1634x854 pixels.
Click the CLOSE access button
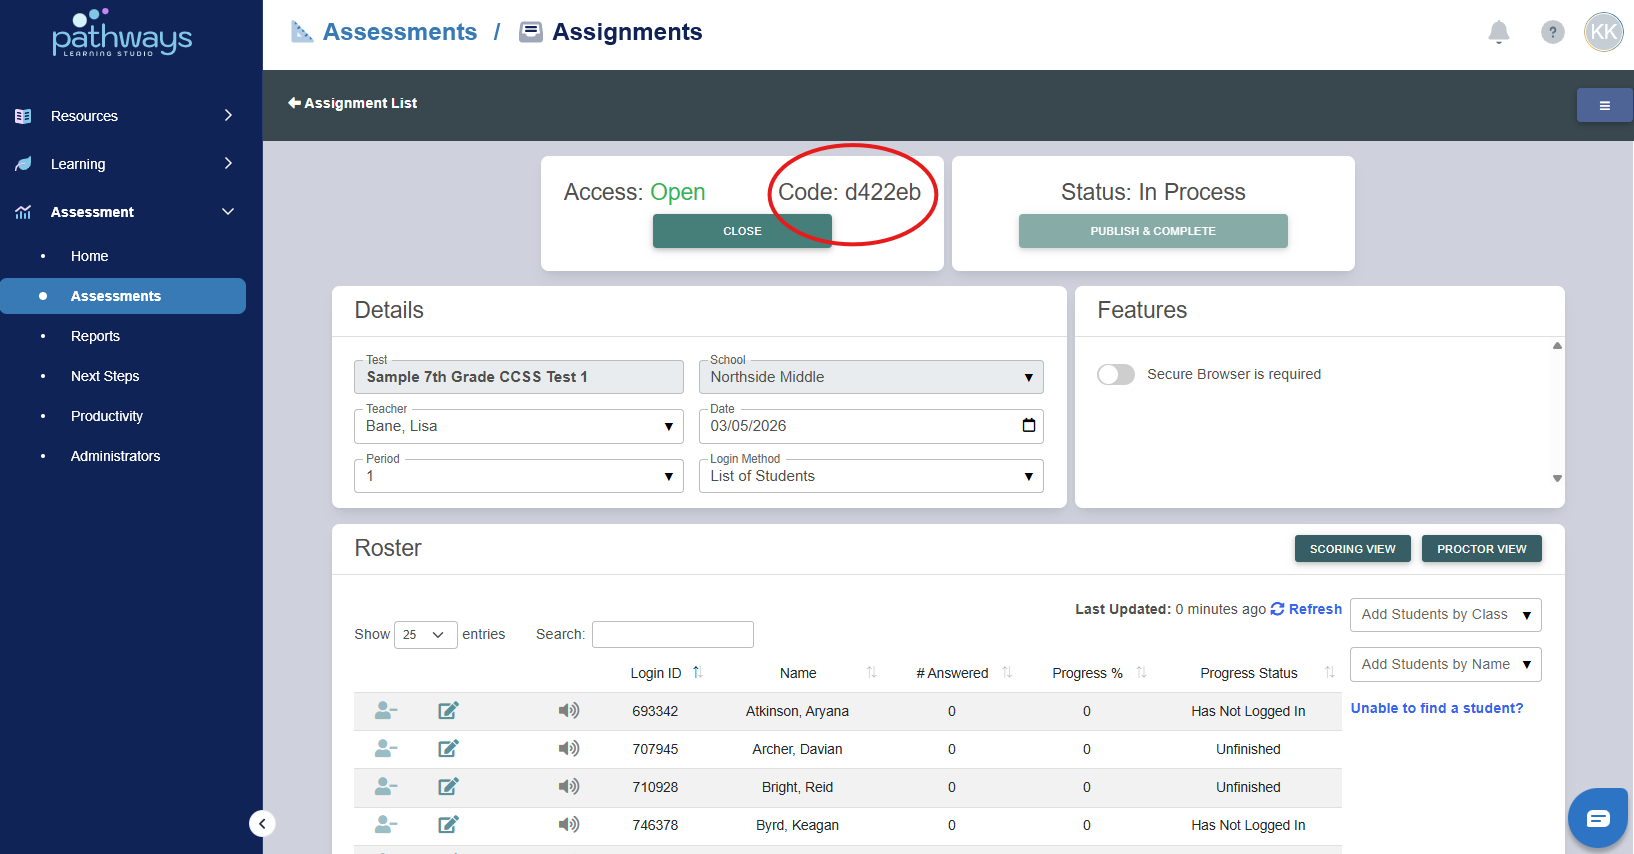coord(742,231)
